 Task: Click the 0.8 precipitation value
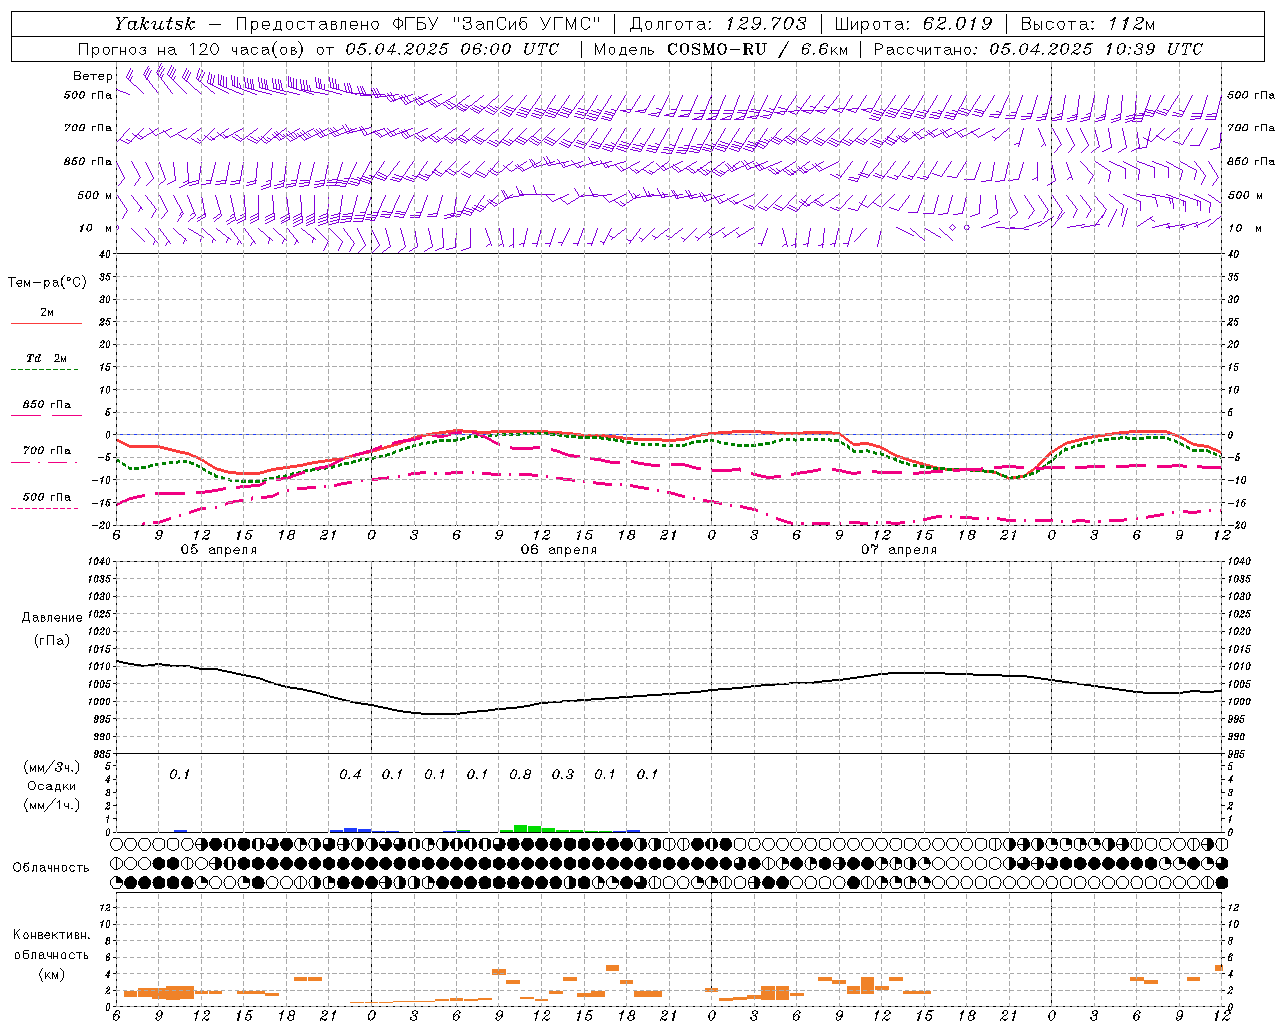click(x=520, y=774)
